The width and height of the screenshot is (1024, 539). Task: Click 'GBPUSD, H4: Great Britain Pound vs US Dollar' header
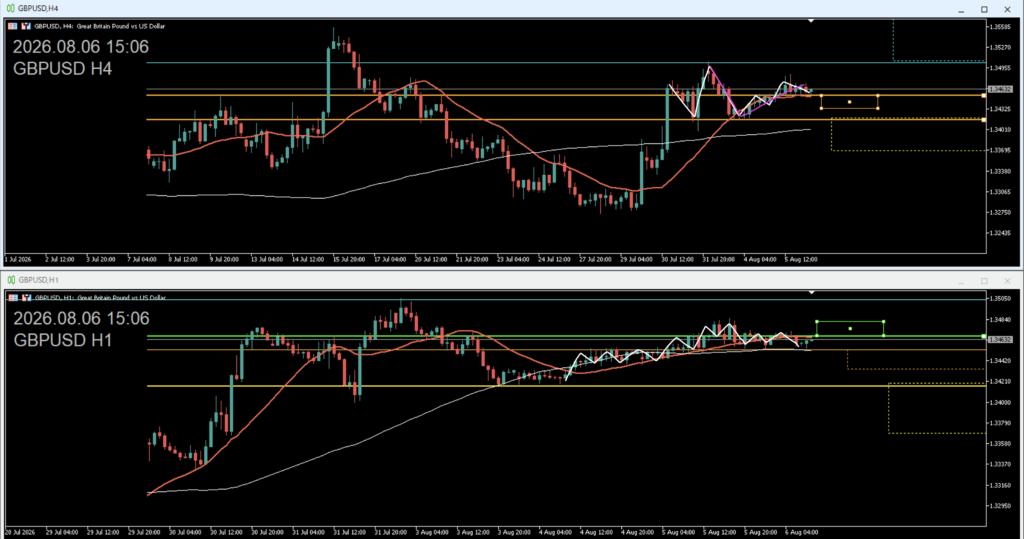tap(99, 26)
